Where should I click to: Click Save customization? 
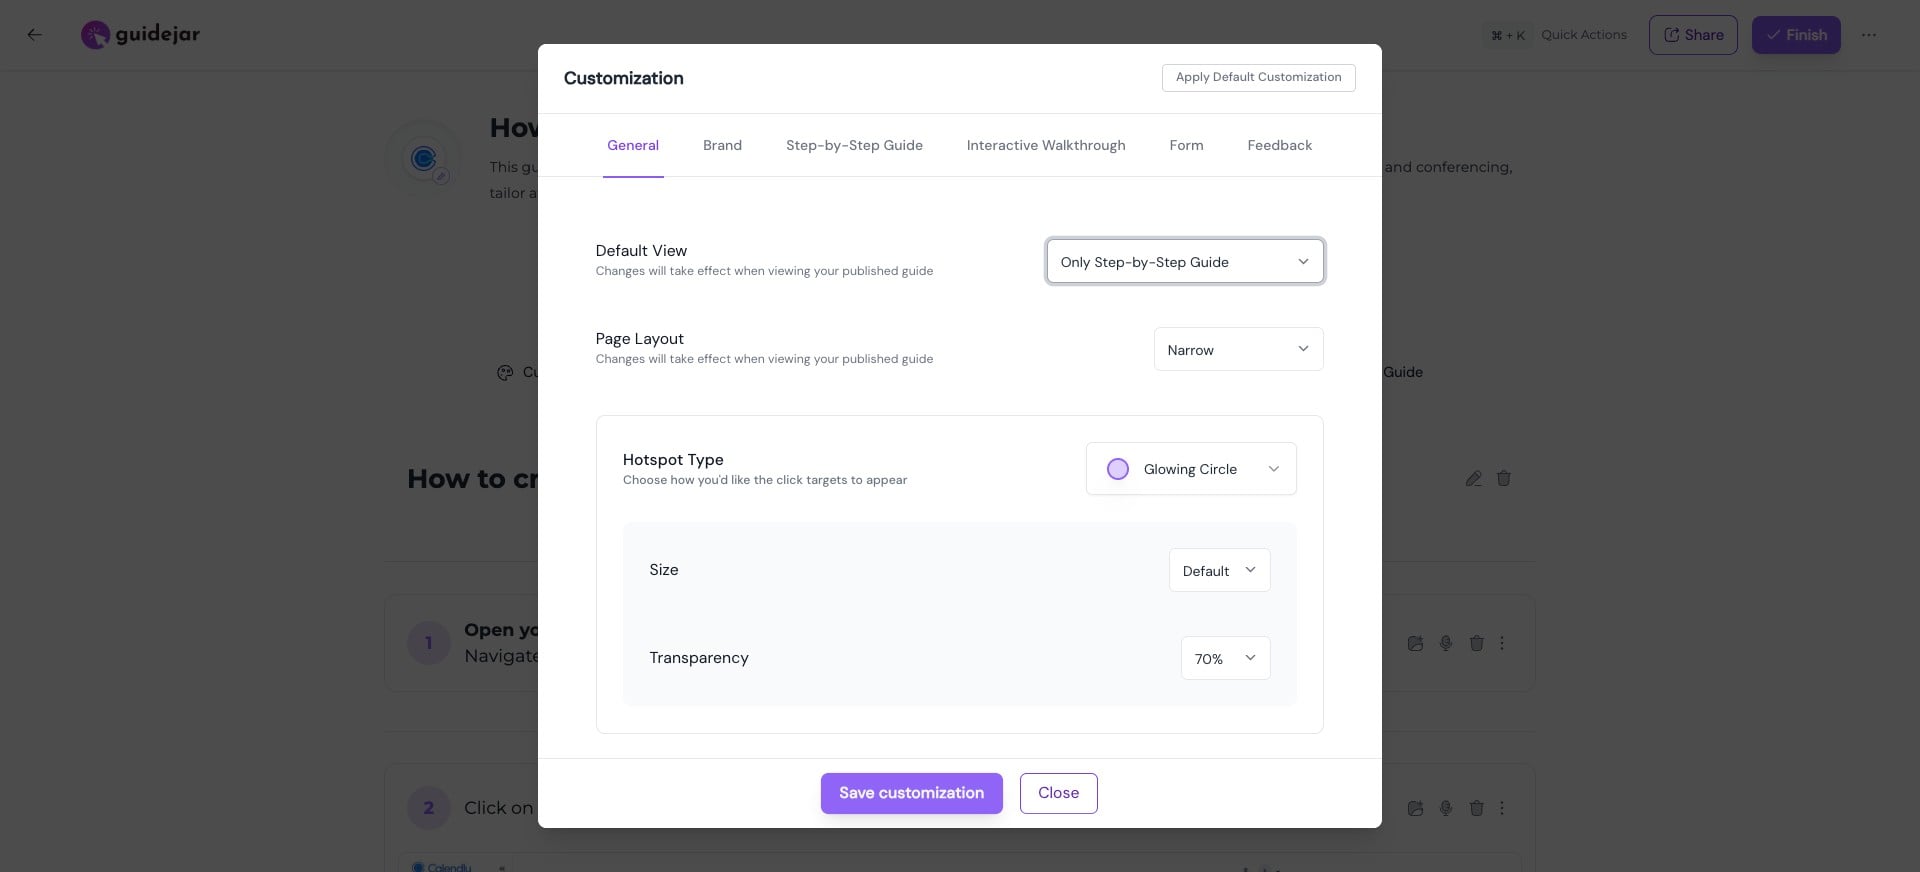[x=910, y=793]
